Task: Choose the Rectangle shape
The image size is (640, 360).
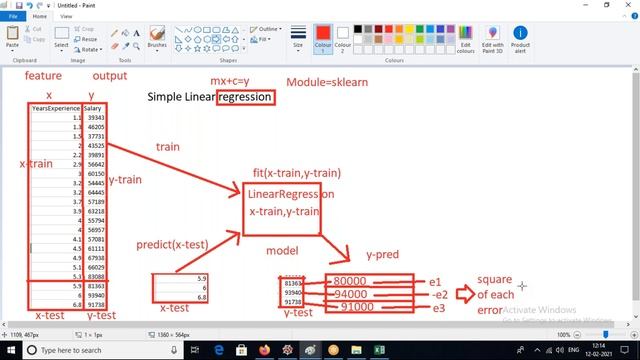Action: [207, 30]
